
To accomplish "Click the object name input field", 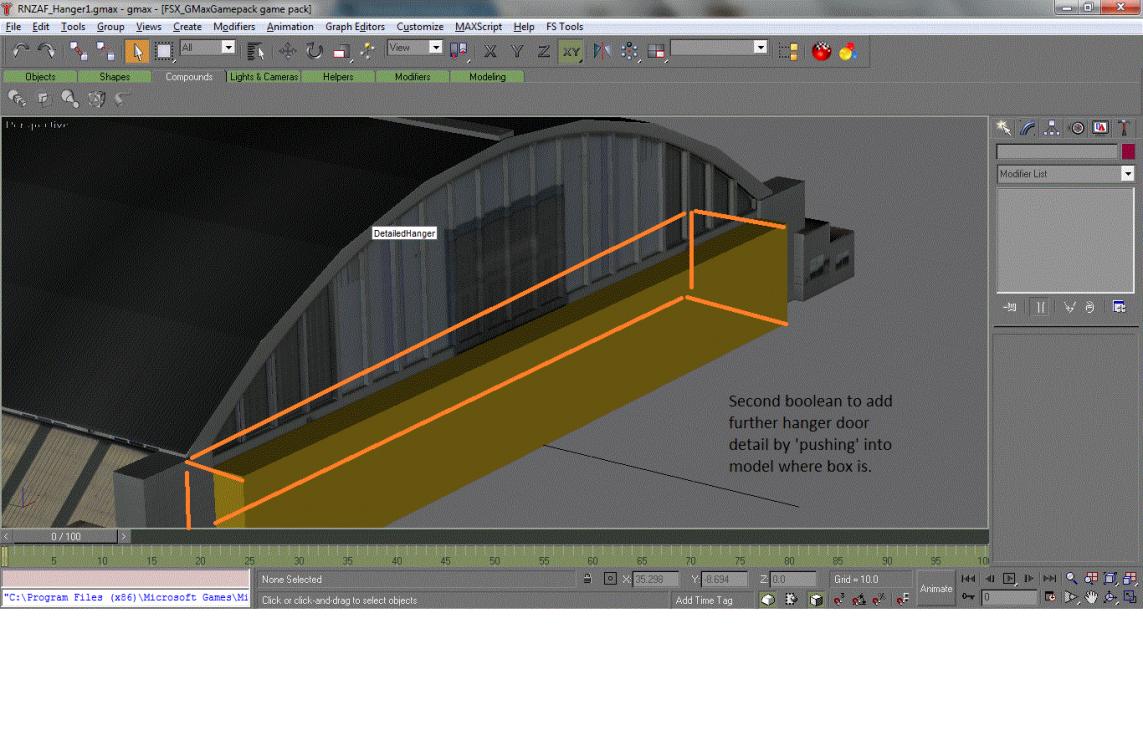I will [1056, 152].
